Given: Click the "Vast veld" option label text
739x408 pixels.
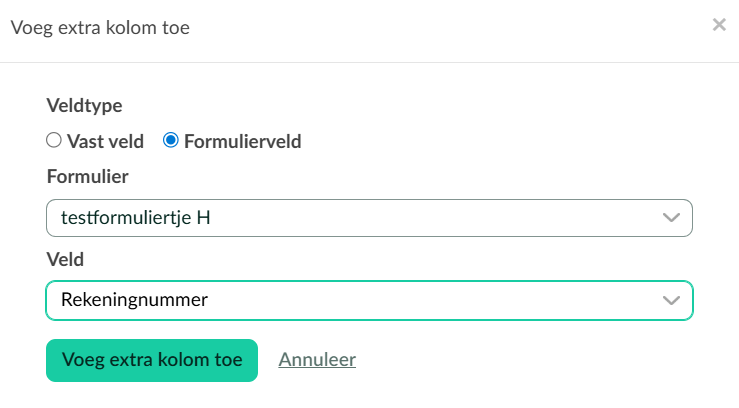Looking at the screenshot, I should point(105,141).
